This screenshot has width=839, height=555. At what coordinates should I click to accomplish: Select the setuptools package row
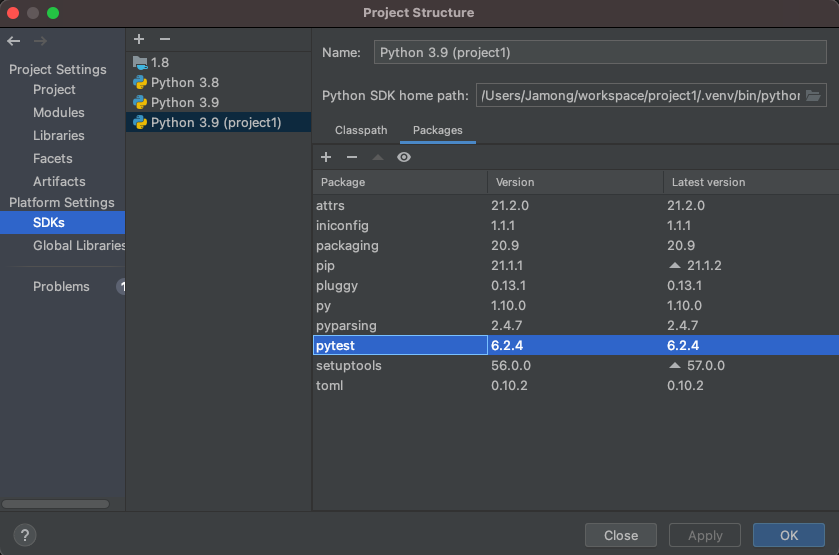click(x=576, y=366)
